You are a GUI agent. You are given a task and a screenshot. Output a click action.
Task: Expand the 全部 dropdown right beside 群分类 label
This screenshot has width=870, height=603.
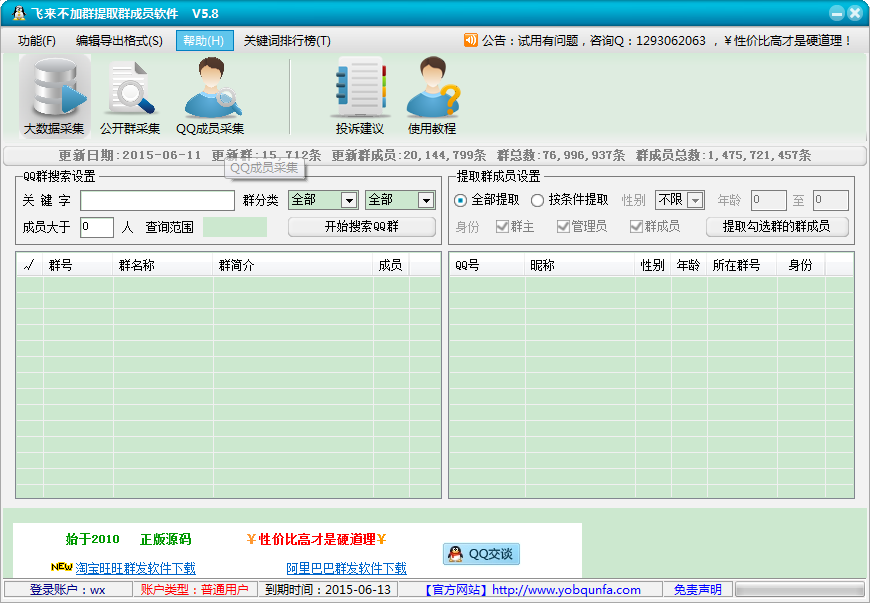348,200
